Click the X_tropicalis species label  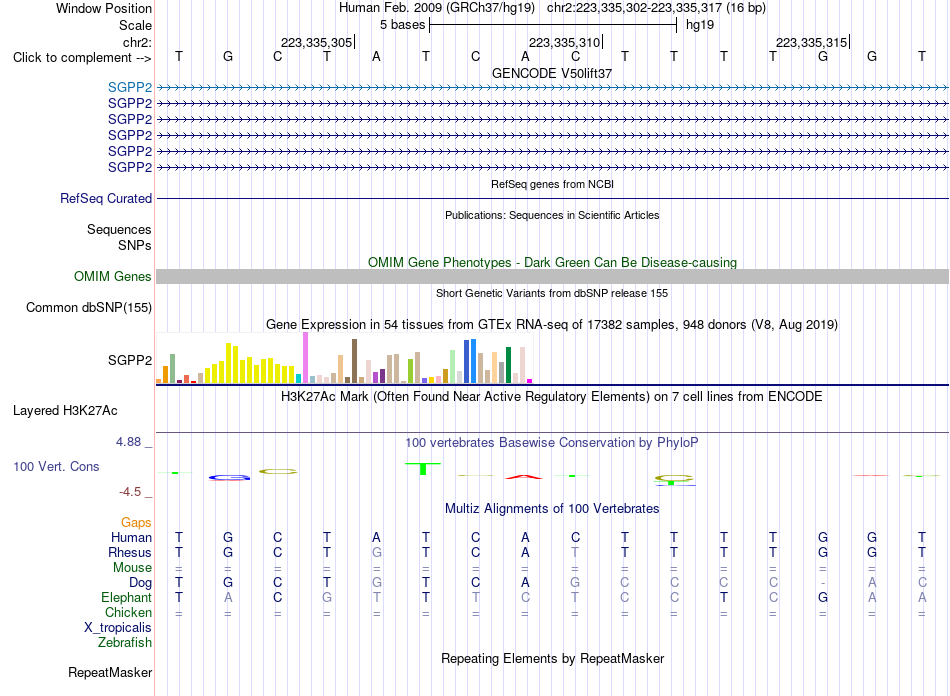pyautogui.click(x=118, y=628)
